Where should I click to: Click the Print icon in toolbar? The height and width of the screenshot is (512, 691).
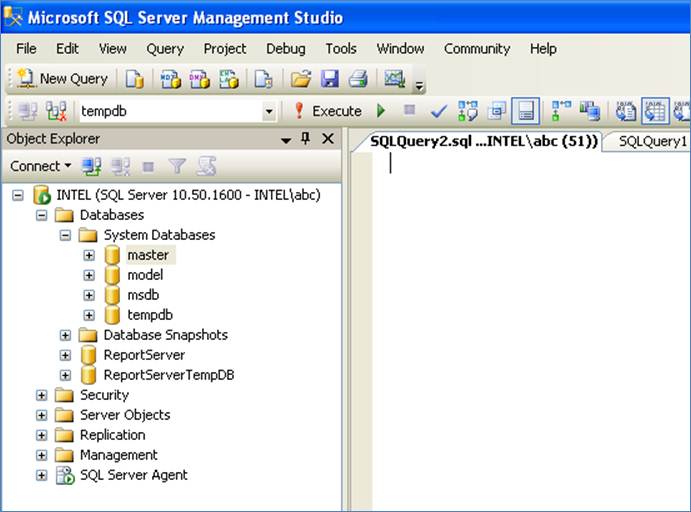[x=358, y=79]
